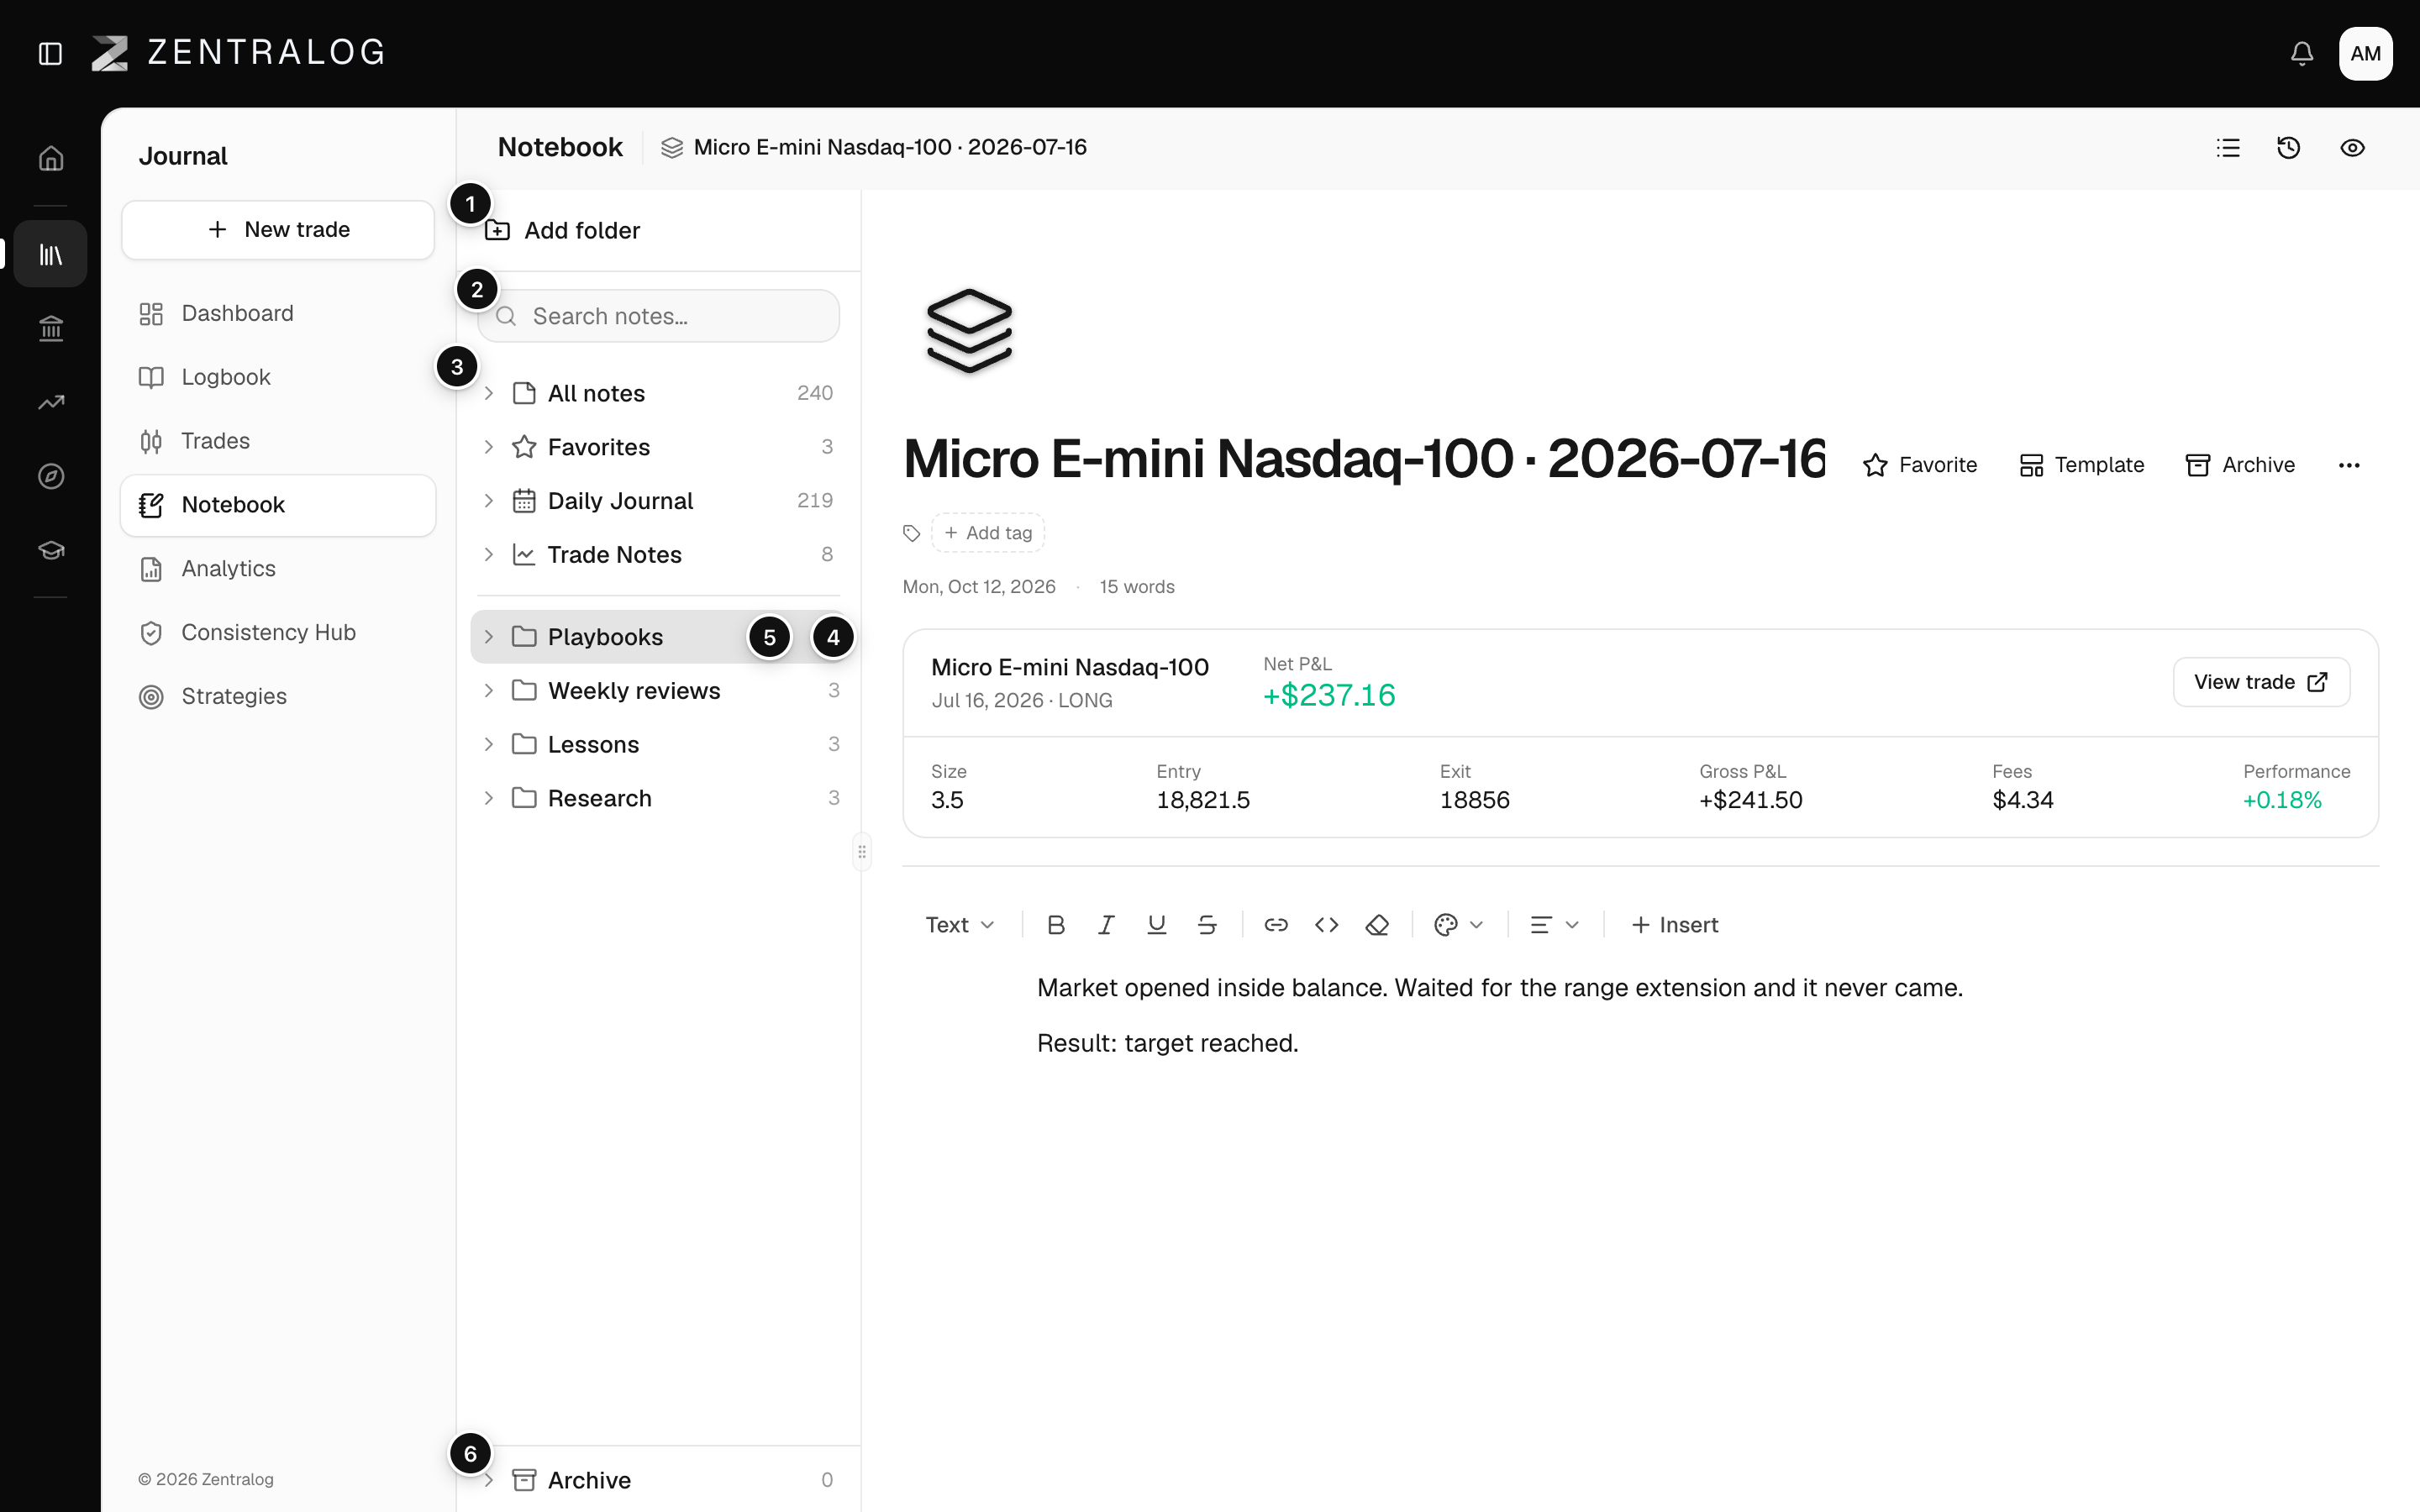Open the text color palette dropdown
The image size is (2420, 1512).
pos(1458,925)
